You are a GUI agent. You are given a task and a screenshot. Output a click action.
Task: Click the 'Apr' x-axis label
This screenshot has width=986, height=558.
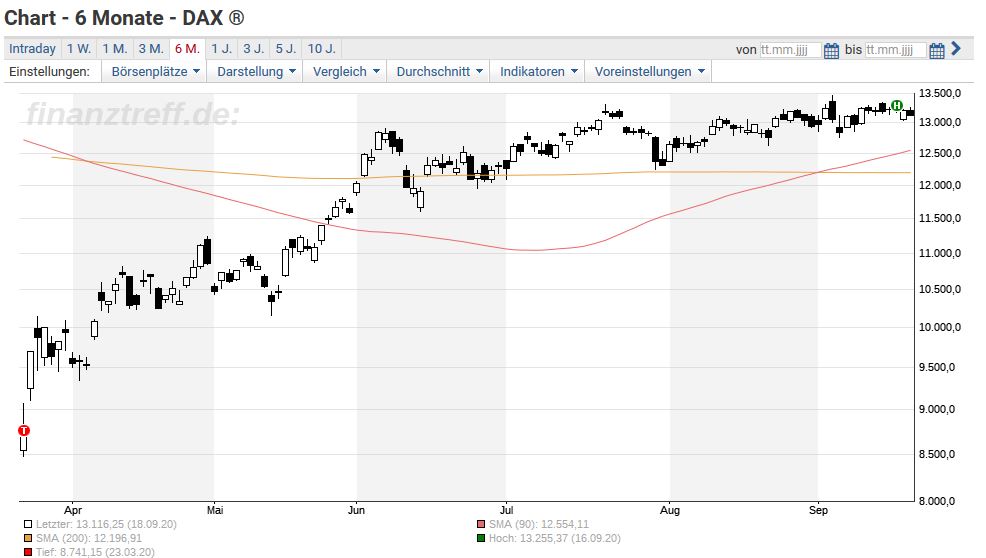[73, 510]
